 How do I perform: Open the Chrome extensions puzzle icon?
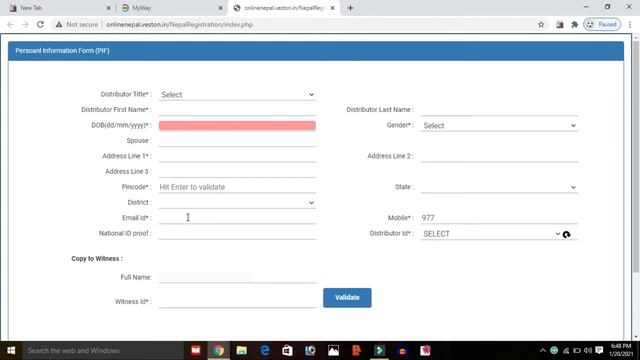pos(575,24)
